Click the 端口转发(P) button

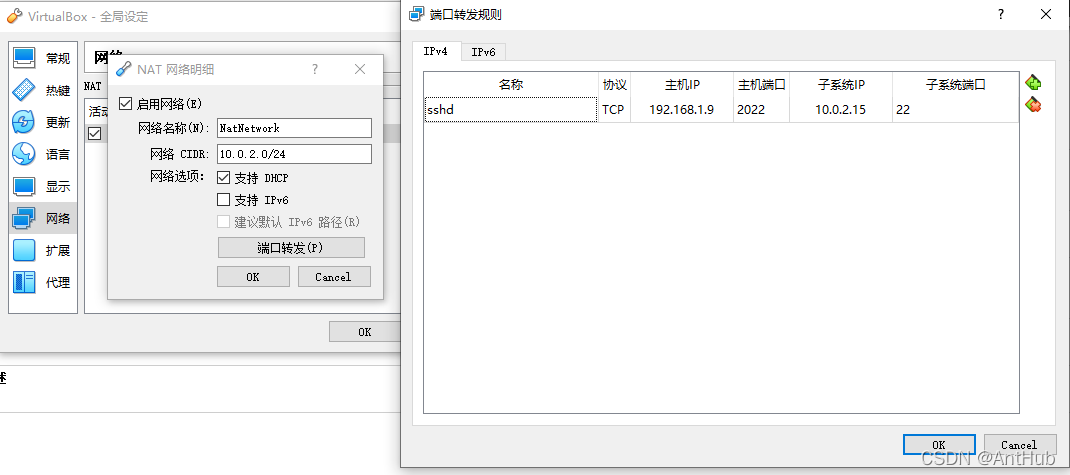tap(291, 248)
